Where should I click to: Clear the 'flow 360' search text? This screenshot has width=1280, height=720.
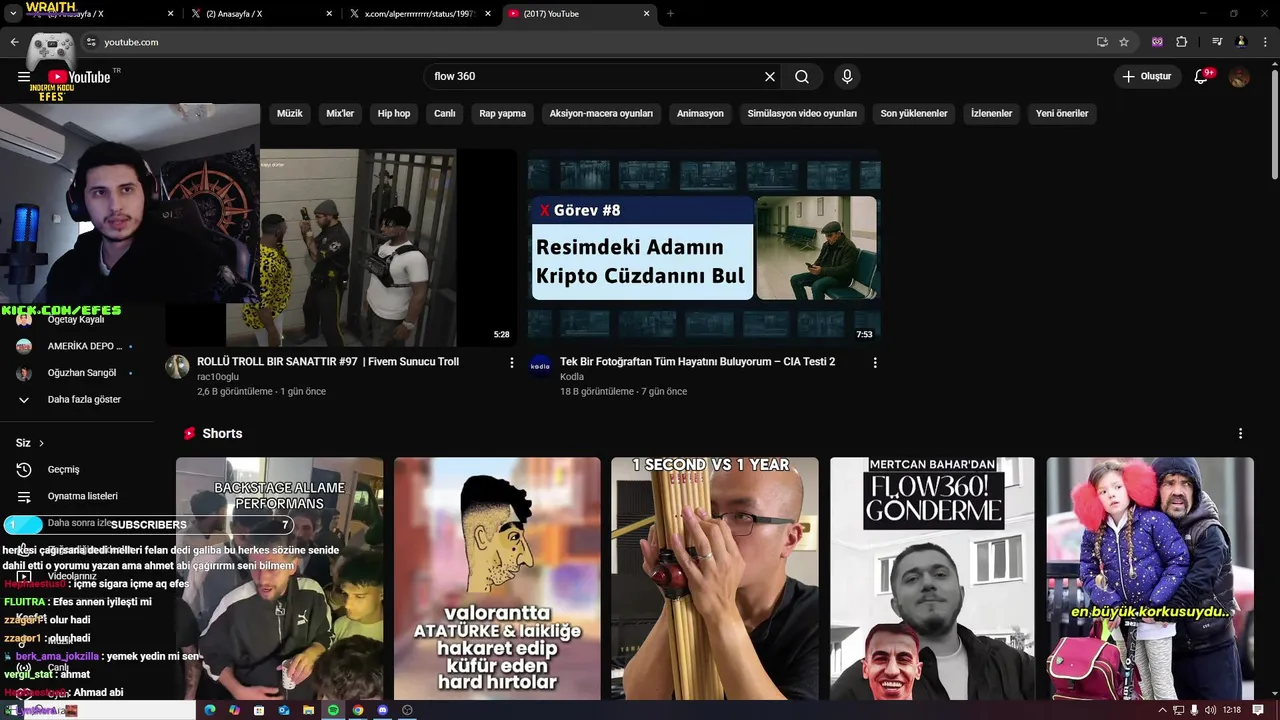(x=770, y=77)
